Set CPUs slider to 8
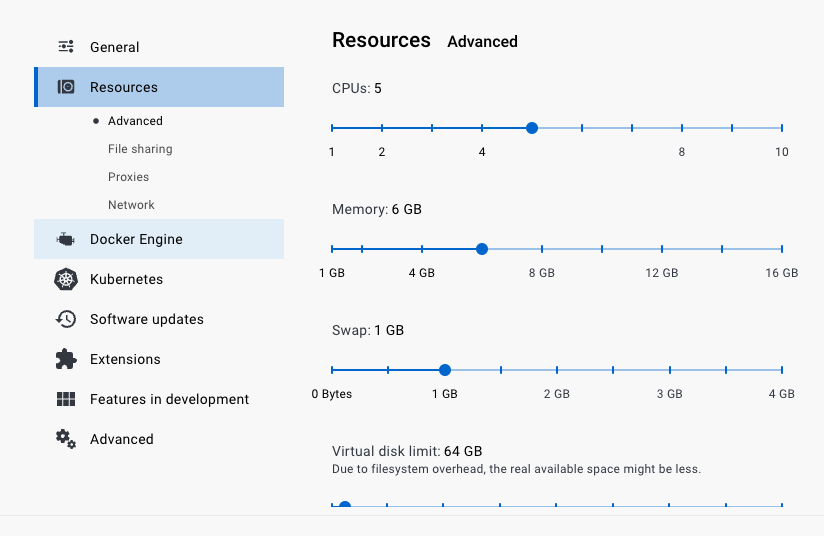Screen dimensions: 824x536 pyautogui.click(x=682, y=128)
